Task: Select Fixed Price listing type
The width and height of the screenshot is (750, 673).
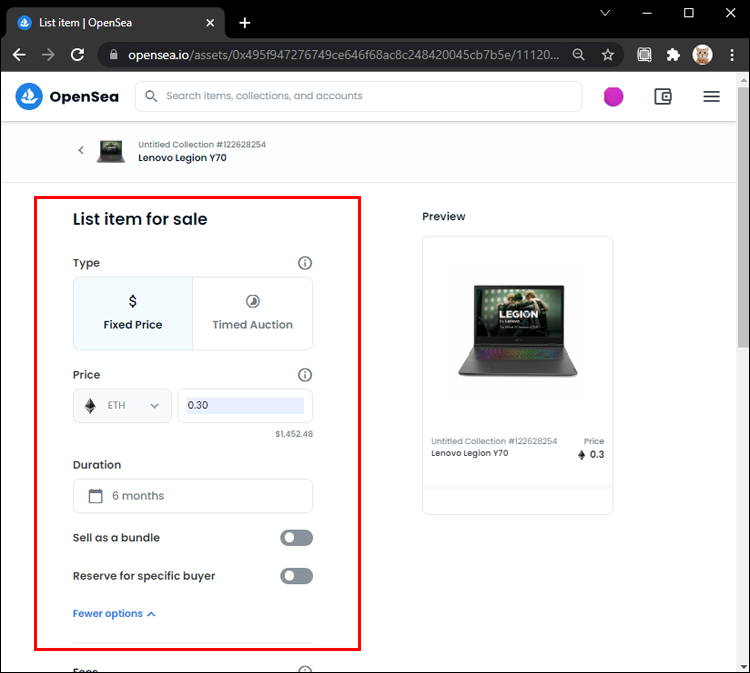Action: (133, 314)
